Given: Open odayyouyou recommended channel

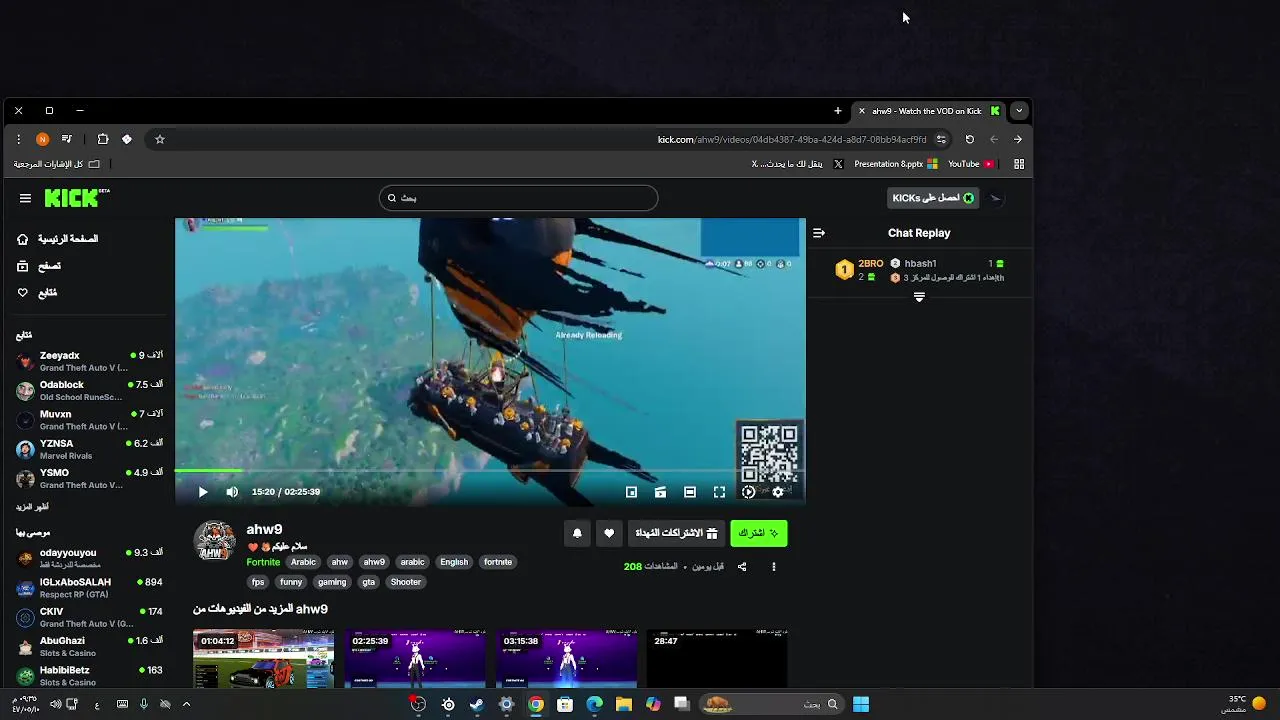Looking at the screenshot, I should pos(89,558).
